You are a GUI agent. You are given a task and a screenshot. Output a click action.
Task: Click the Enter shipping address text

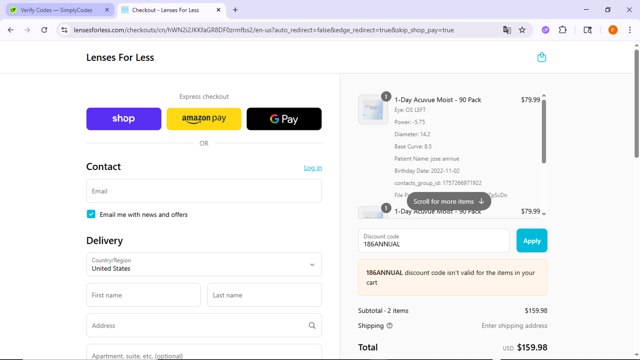point(514,326)
